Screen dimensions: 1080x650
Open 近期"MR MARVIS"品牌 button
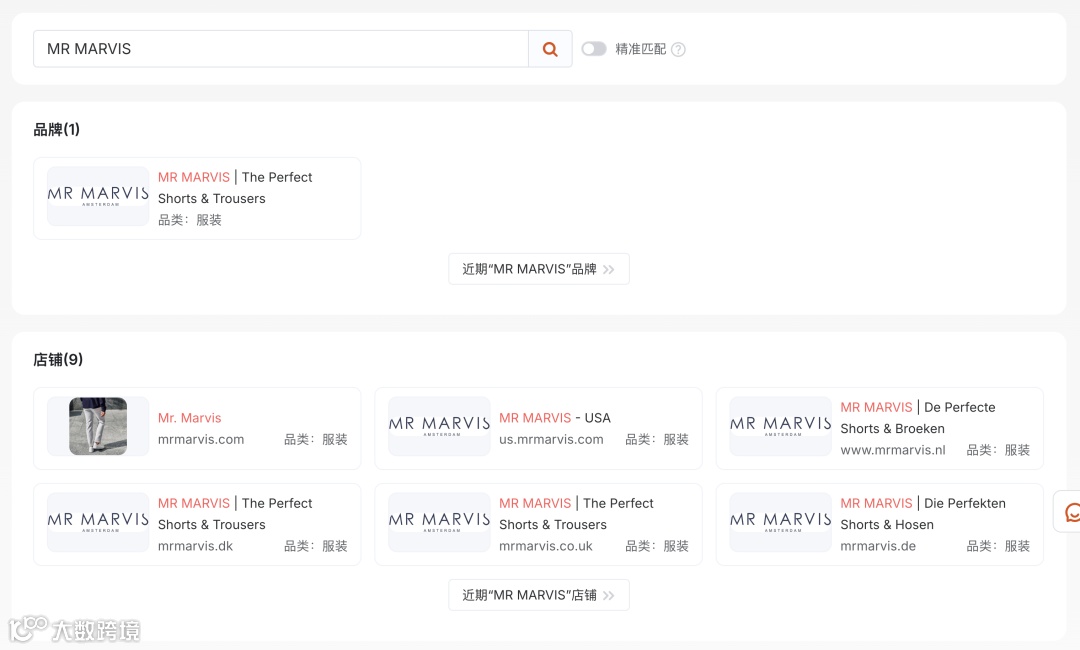tap(539, 269)
